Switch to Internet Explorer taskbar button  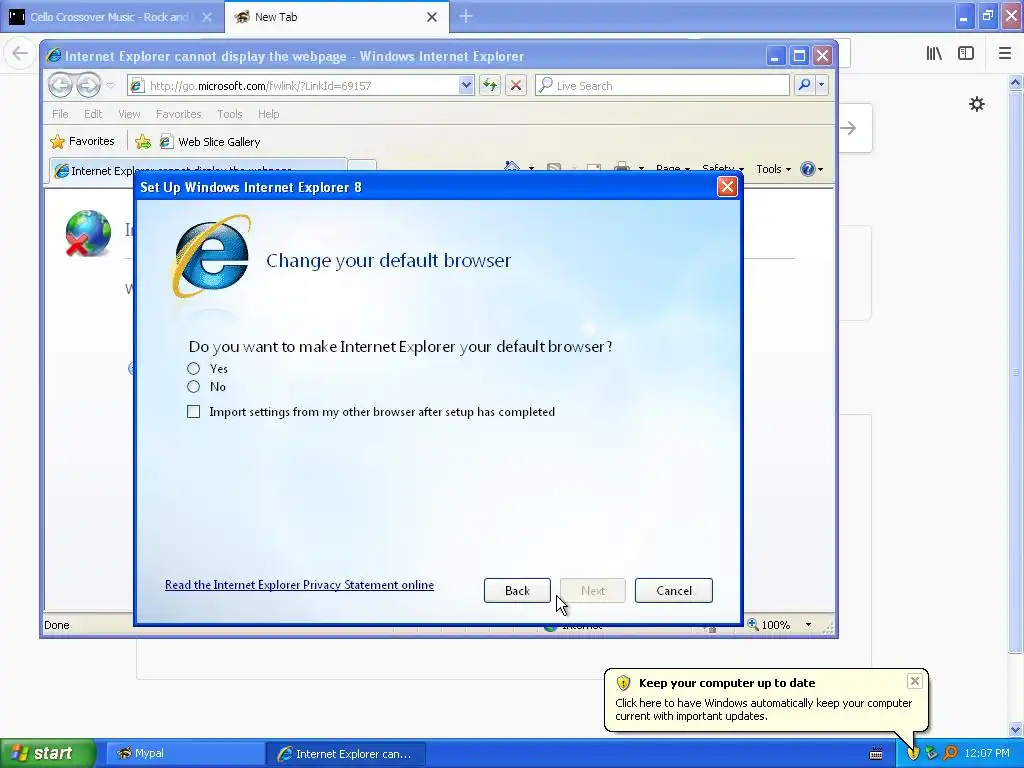(x=345, y=754)
